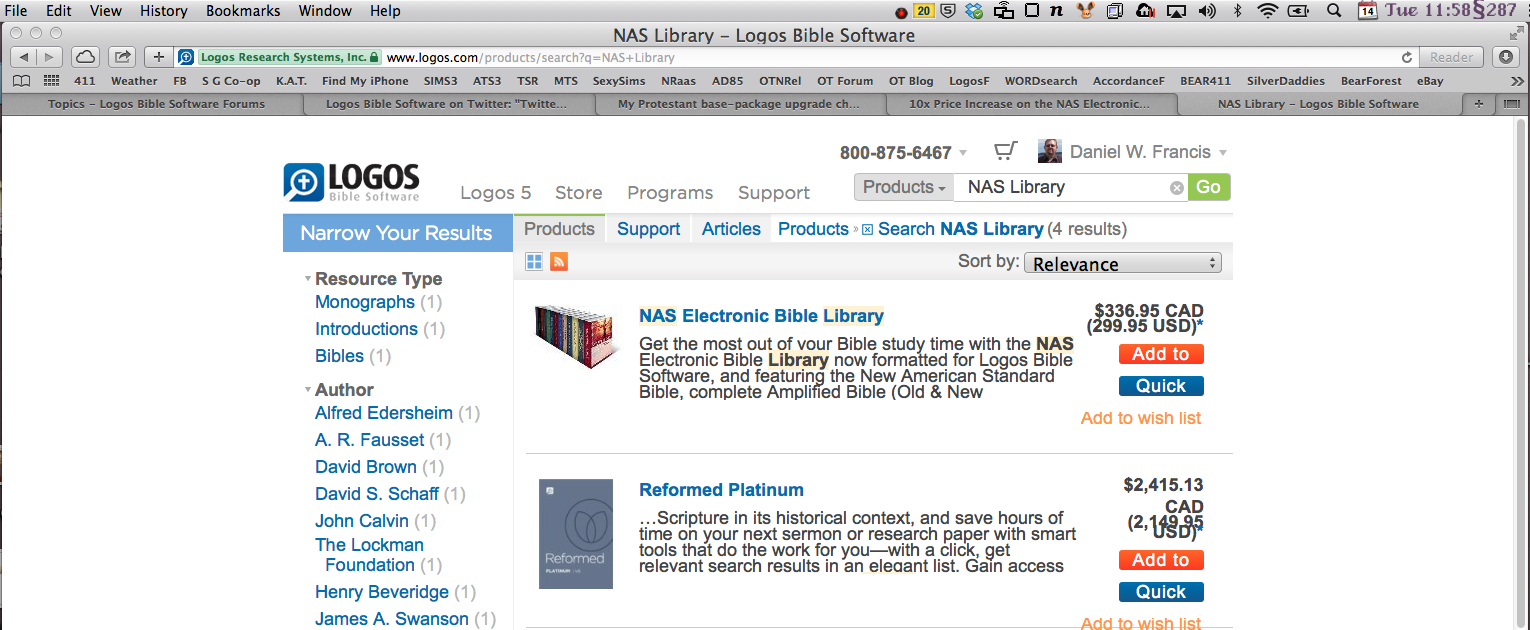The height and width of the screenshot is (630, 1530).
Task: Switch to Topics - Logos Bible Software Forums tab
Action: tap(156, 103)
